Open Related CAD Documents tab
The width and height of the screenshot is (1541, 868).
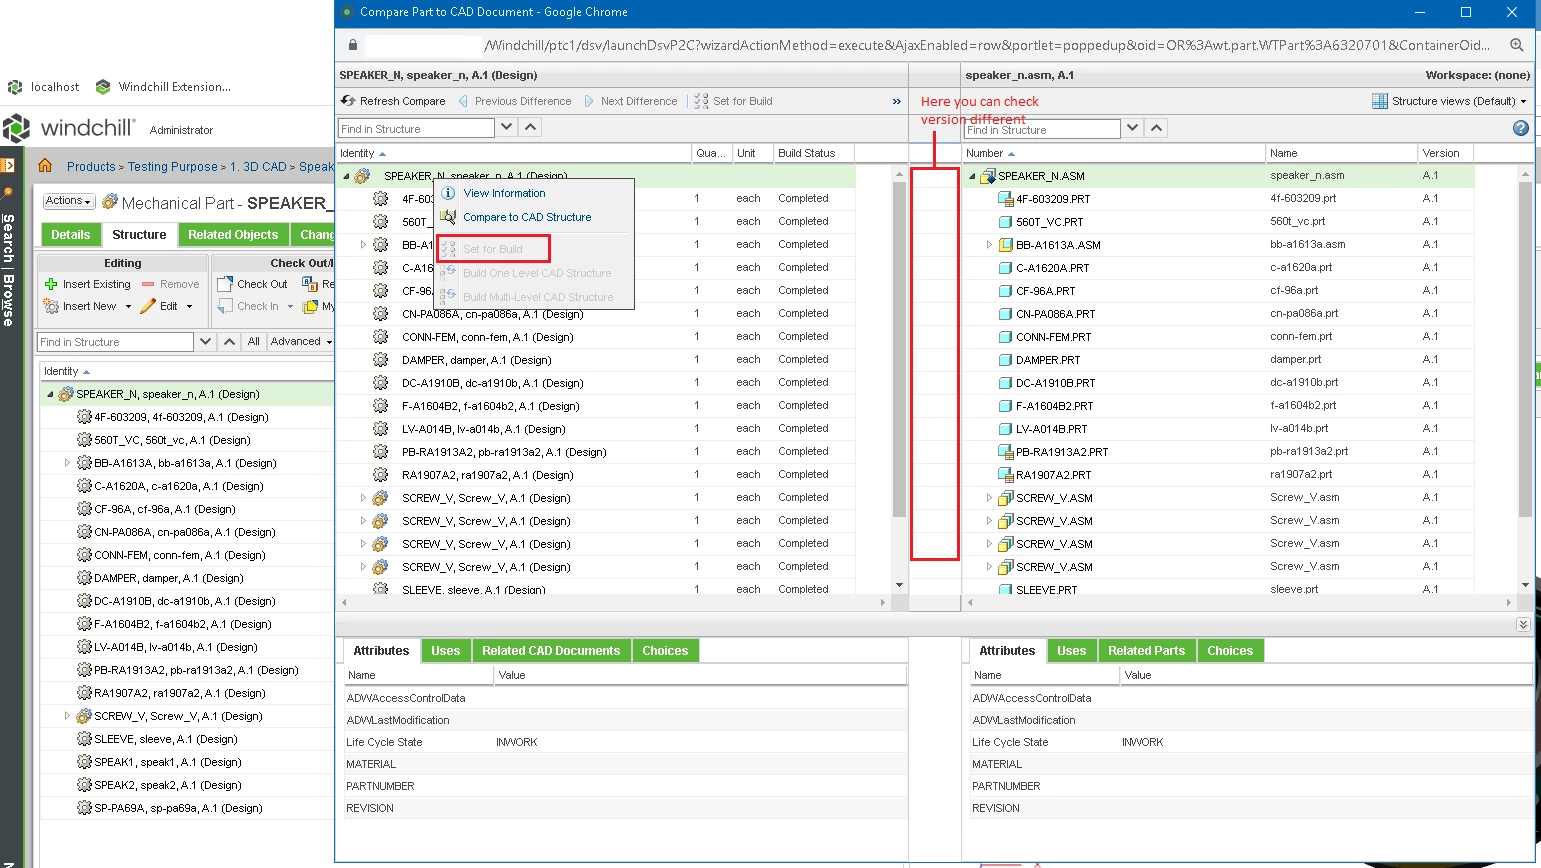tap(551, 651)
